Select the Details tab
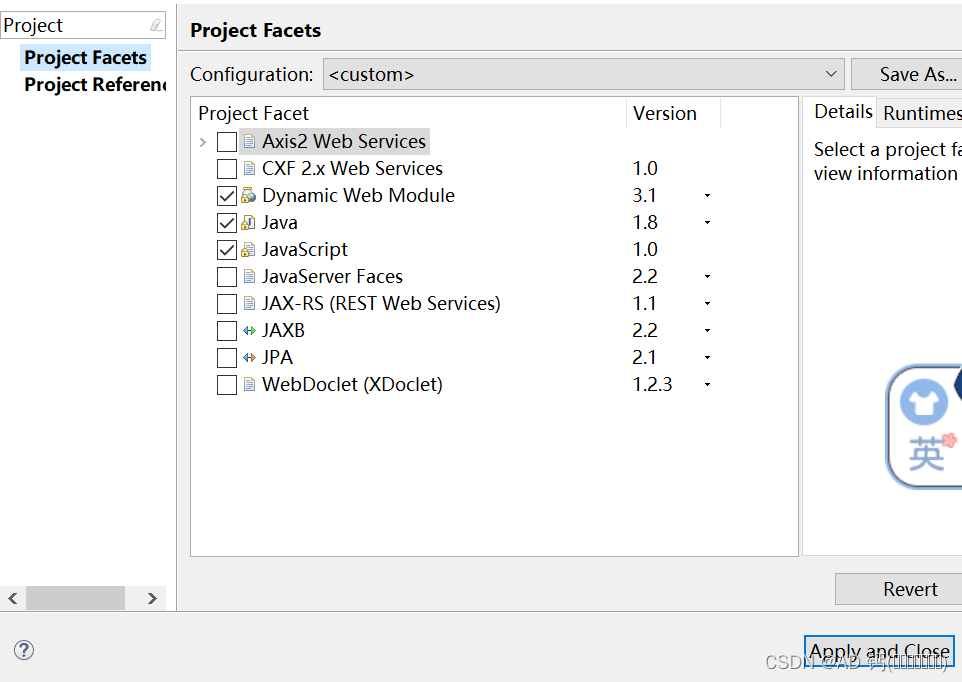This screenshot has width=962, height=682. coord(842,112)
